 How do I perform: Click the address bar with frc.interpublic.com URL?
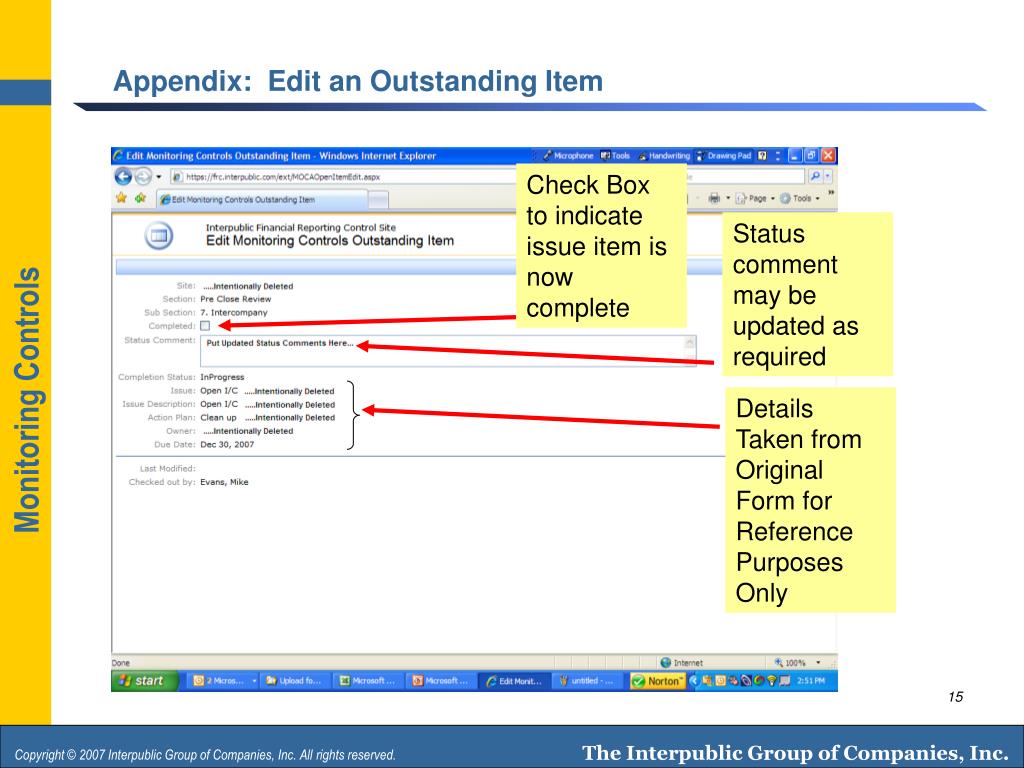coord(343,176)
